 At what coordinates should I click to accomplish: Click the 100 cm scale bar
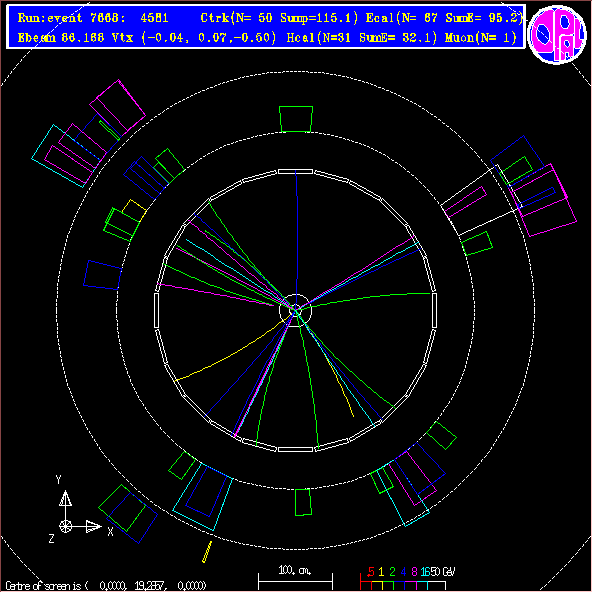click(x=295, y=581)
